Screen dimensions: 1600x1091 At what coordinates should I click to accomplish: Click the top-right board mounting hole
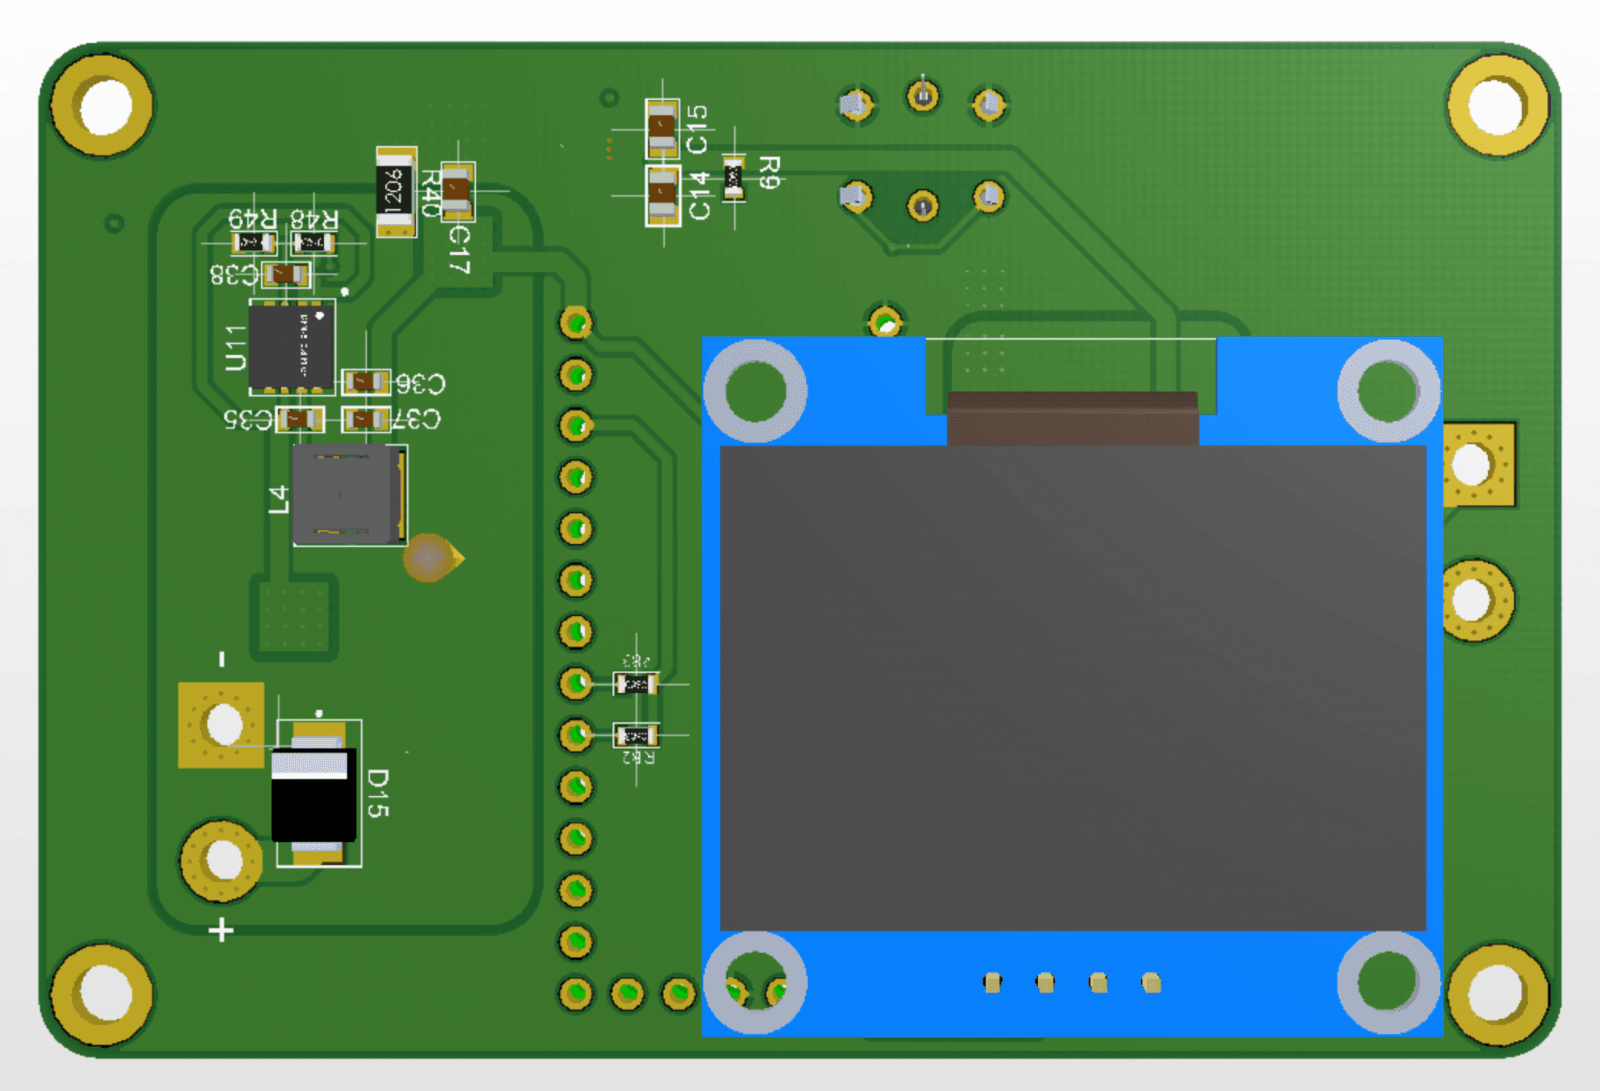pos(1497,106)
